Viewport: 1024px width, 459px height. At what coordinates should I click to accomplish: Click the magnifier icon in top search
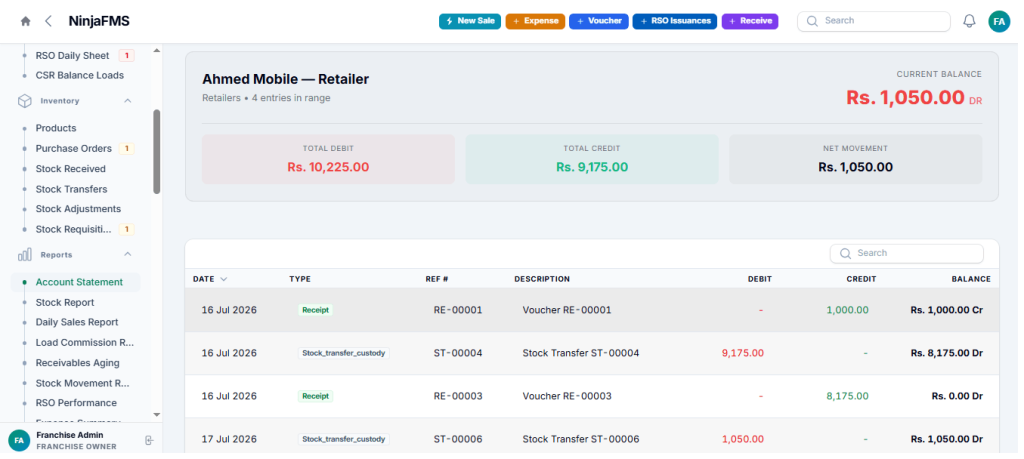coord(812,21)
